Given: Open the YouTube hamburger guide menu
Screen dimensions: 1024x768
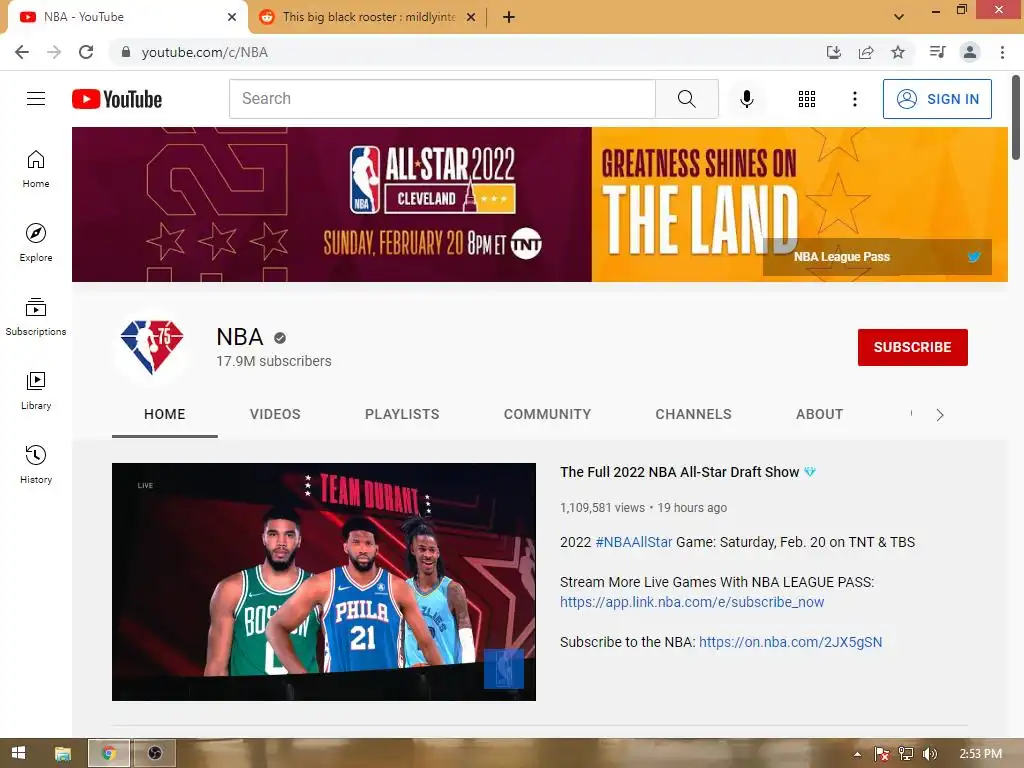Looking at the screenshot, I should 36,99.
